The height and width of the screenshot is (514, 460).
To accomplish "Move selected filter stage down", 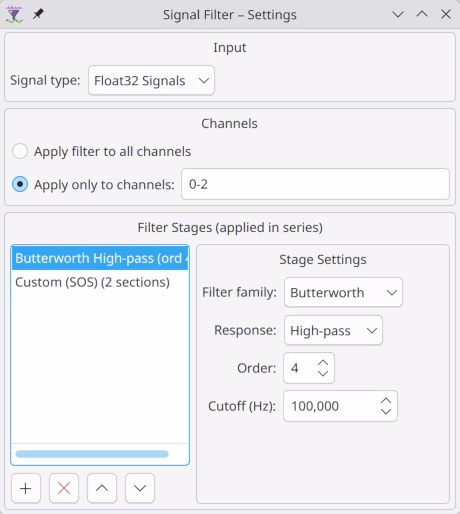I will coord(140,488).
